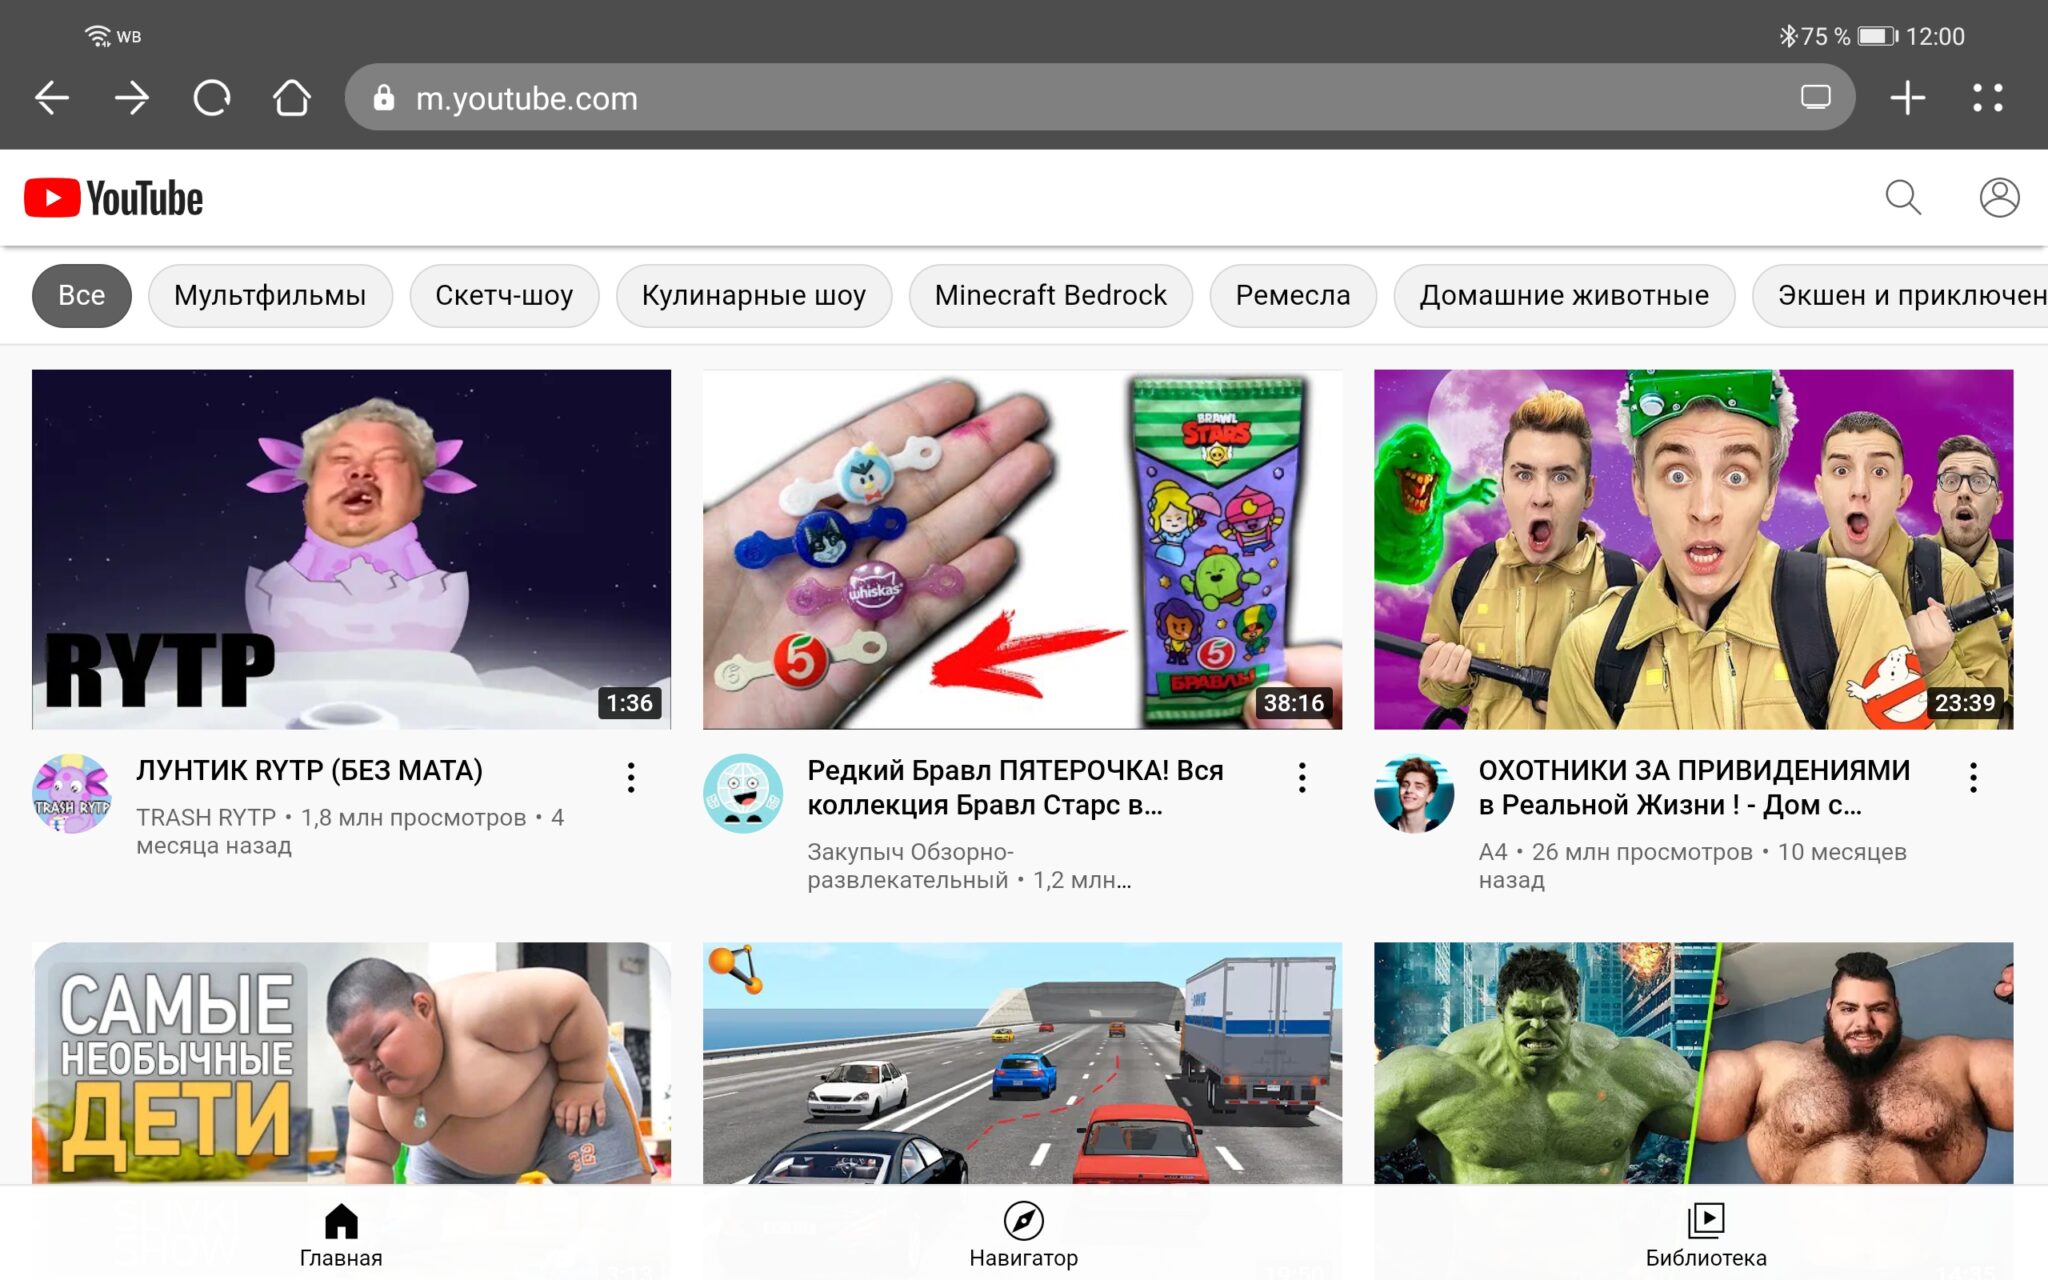Open the browser home page icon

[292, 98]
